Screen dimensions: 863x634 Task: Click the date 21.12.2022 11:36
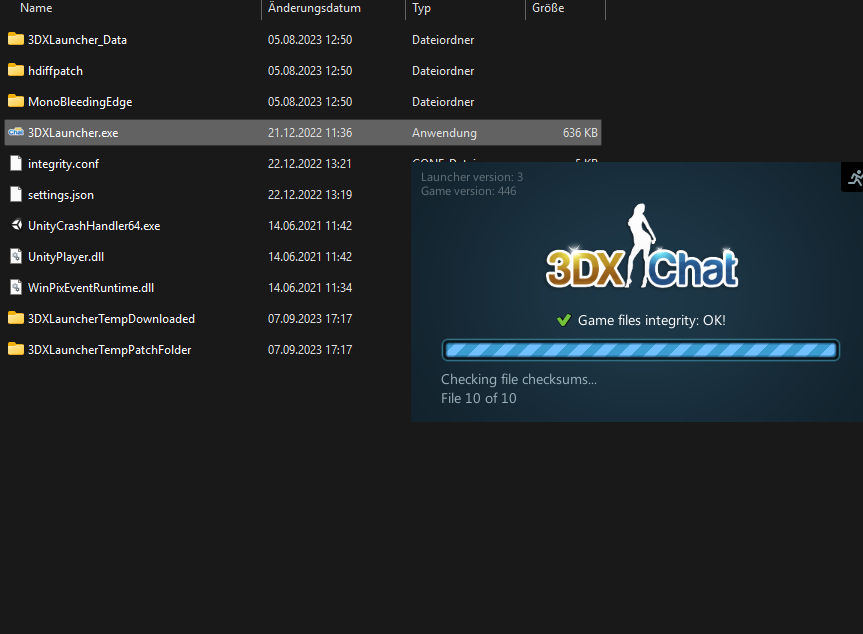pyautogui.click(x=310, y=133)
